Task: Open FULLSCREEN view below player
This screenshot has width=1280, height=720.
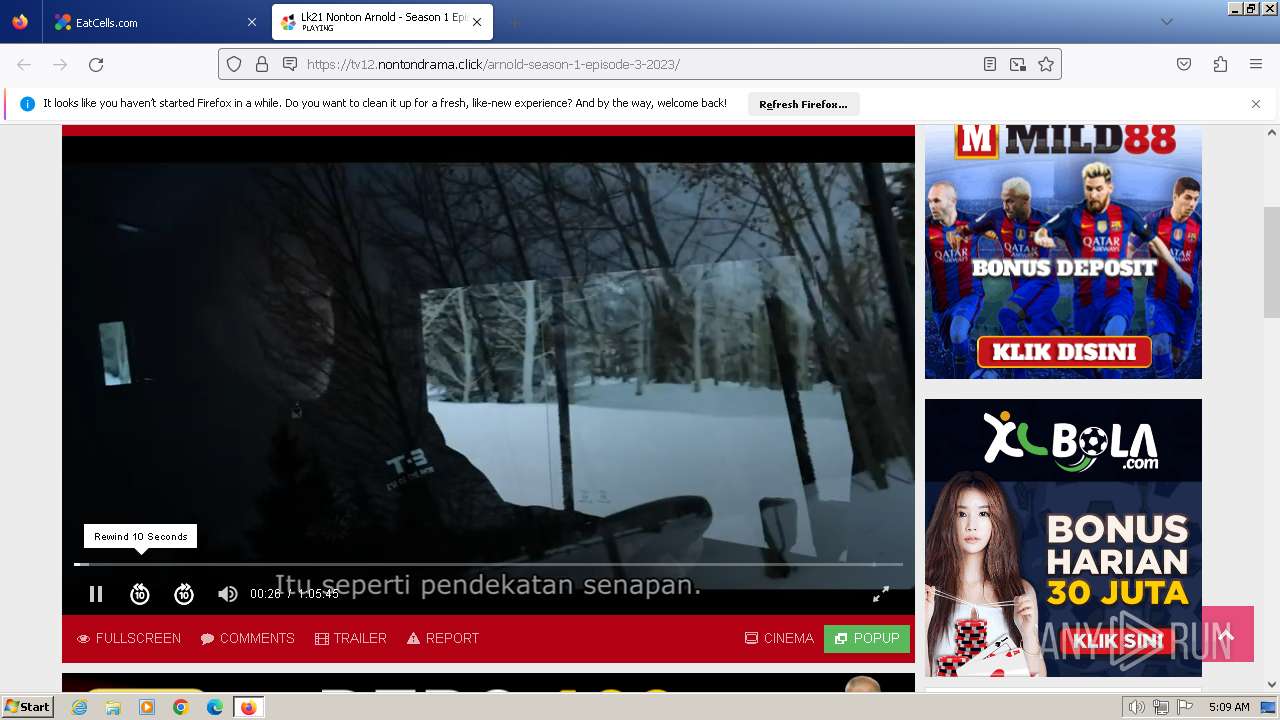Action: pyautogui.click(x=129, y=638)
